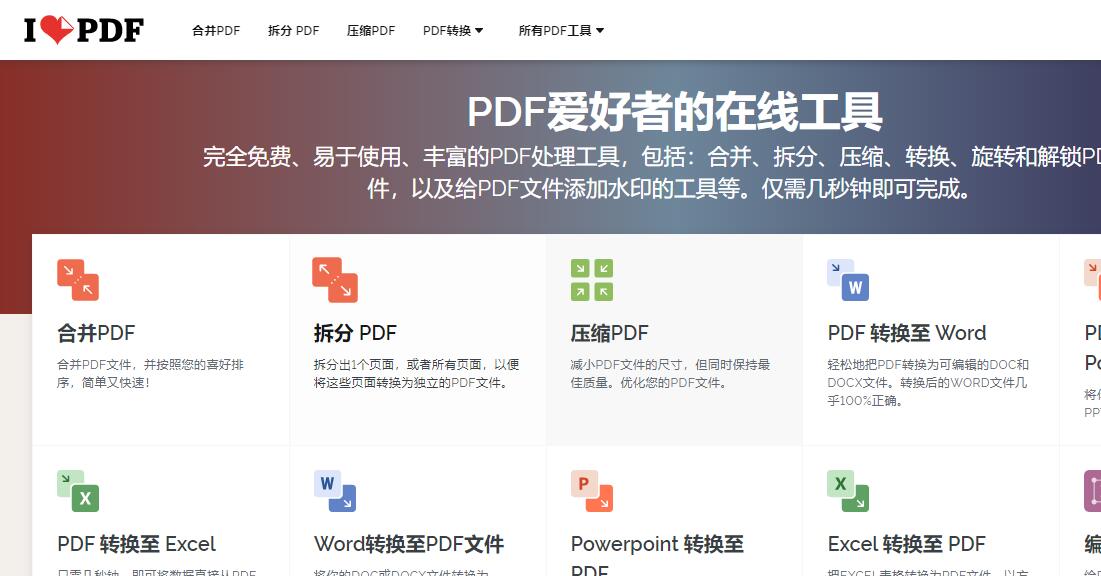This screenshot has height=576, width=1101.
Task: Open the PDF 转换至 Word card title
Action: tap(906, 333)
